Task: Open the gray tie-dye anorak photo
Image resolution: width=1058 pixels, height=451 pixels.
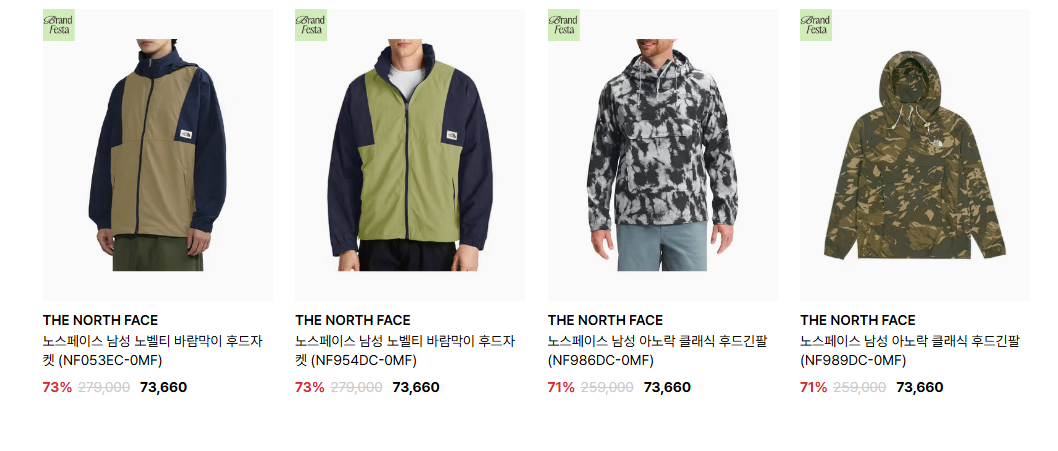Action: [663, 155]
